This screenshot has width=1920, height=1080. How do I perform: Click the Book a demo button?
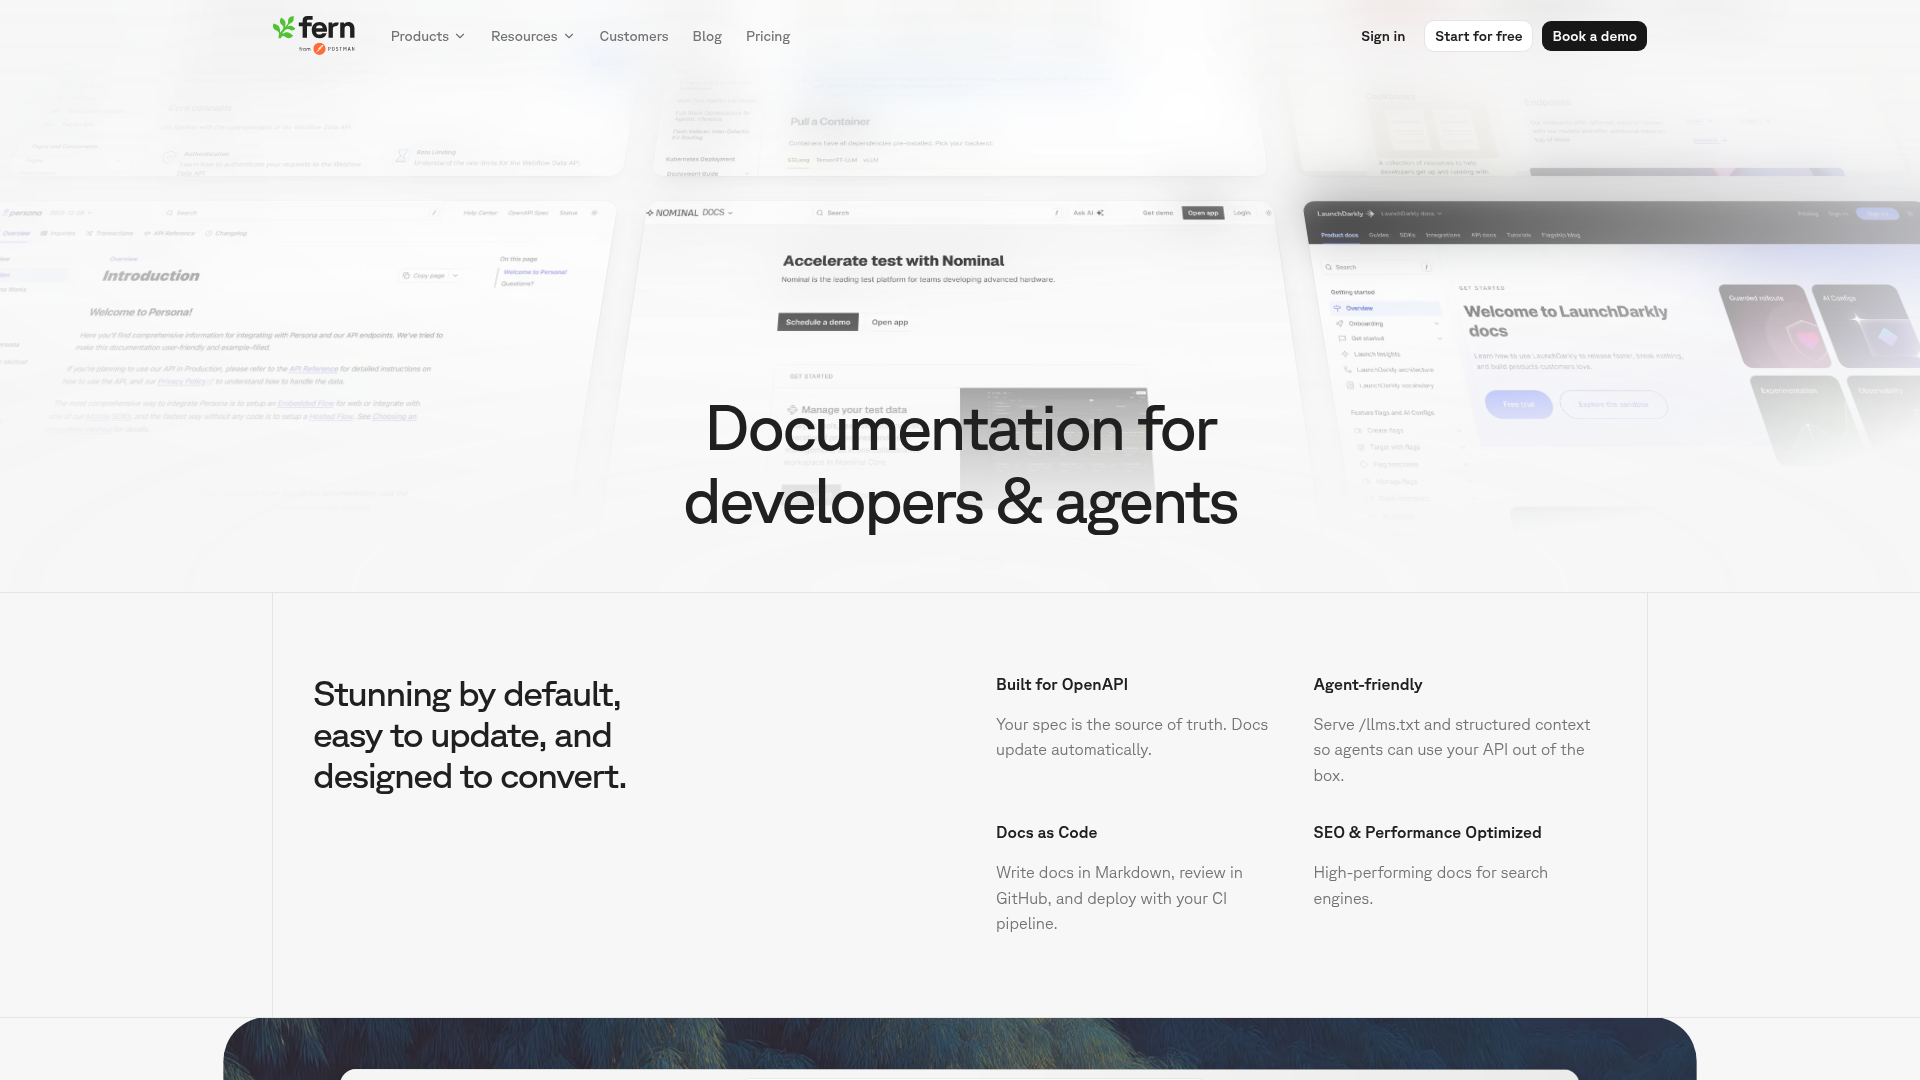point(1594,36)
